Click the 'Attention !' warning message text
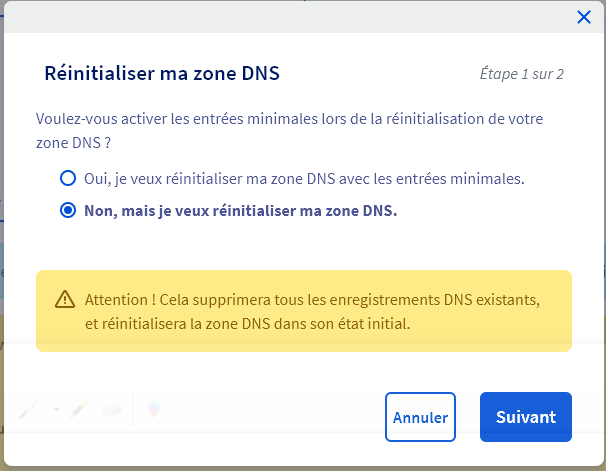The image size is (606, 471). coord(312,299)
